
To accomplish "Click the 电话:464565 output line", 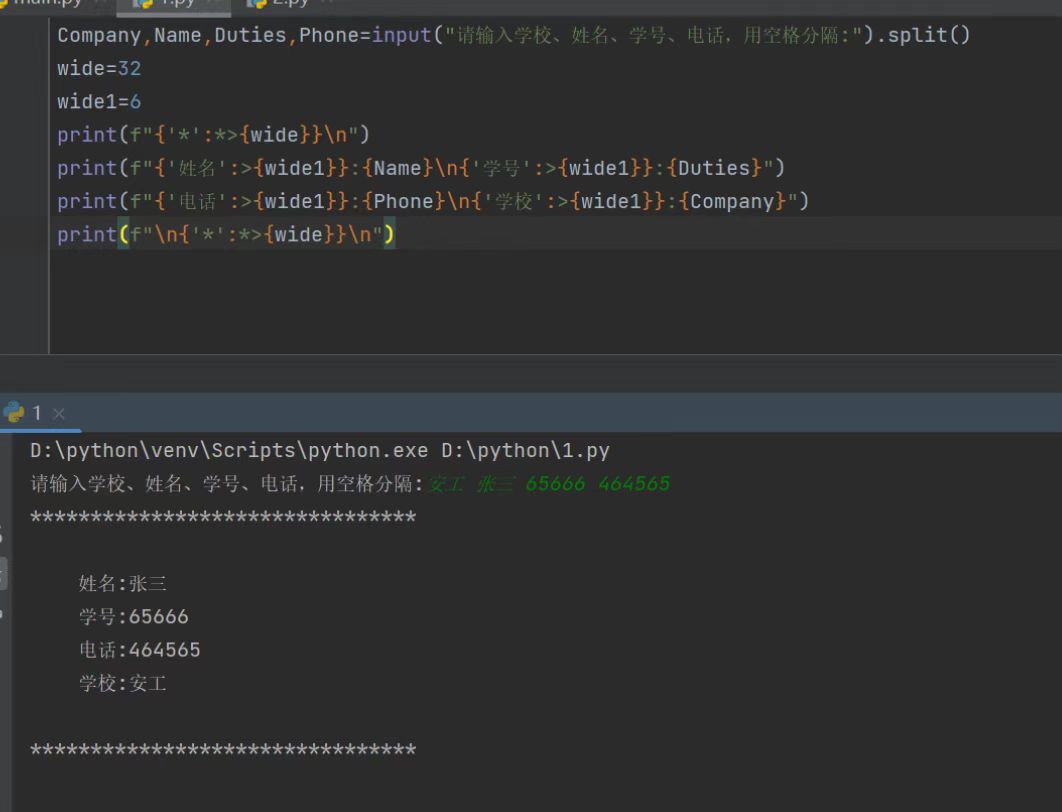I will coord(140,650).
